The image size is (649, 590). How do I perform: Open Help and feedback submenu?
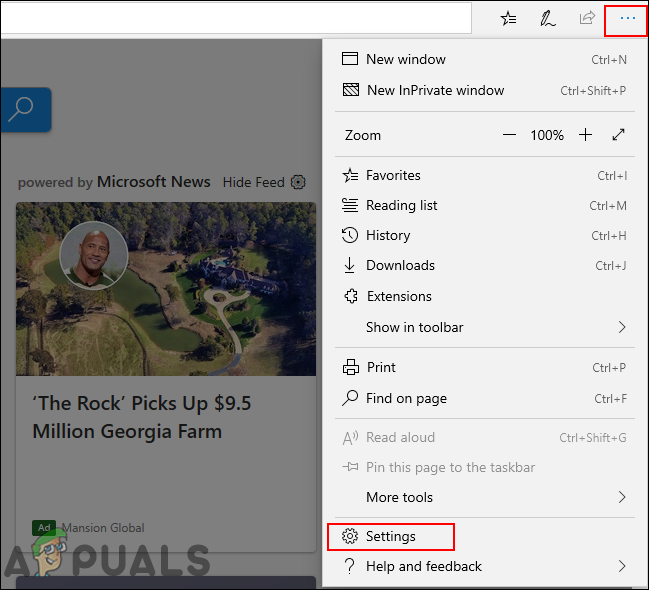[484, 566]
